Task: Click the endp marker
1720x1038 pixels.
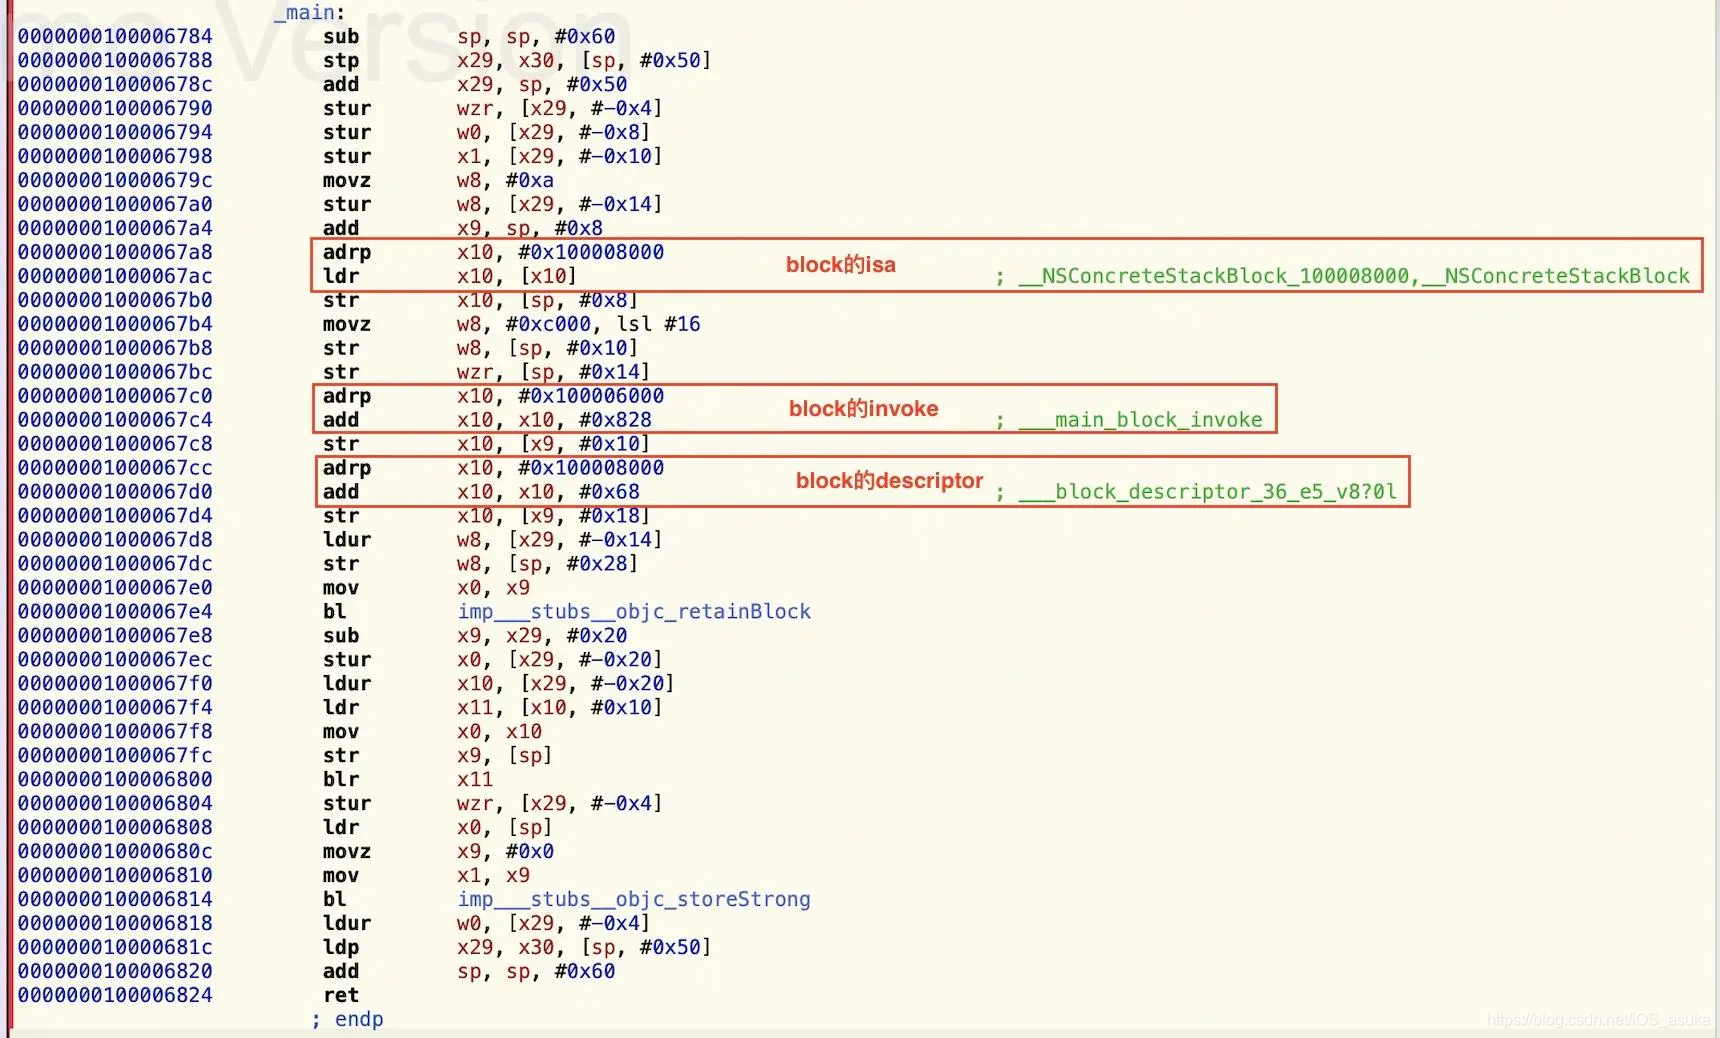Action: pyautogui.click(x=347, y=1019)
